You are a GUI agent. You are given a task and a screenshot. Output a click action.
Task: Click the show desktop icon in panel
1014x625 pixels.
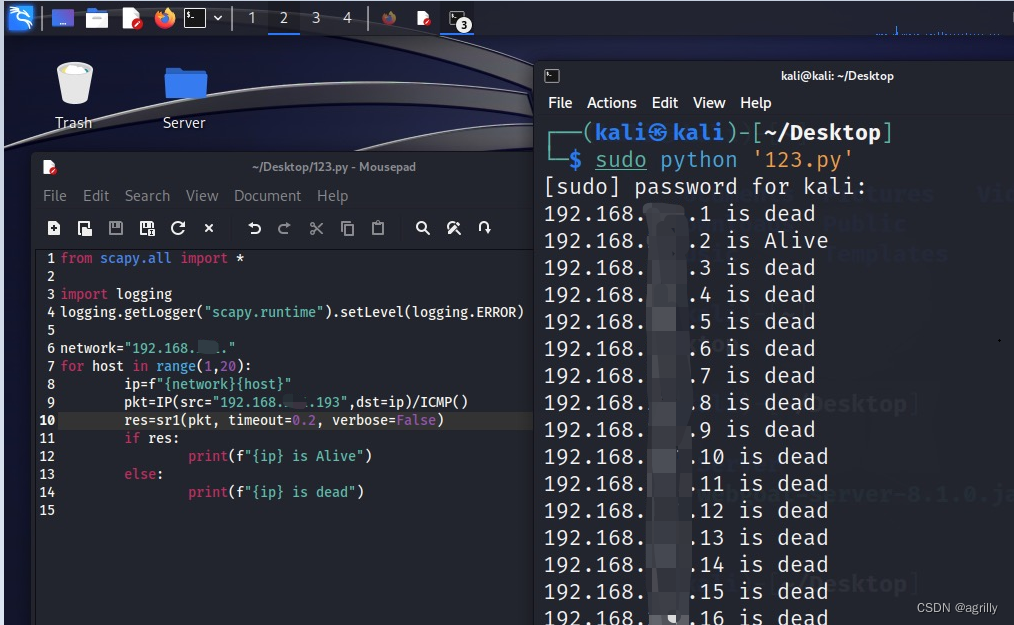(x=63, y=18)
